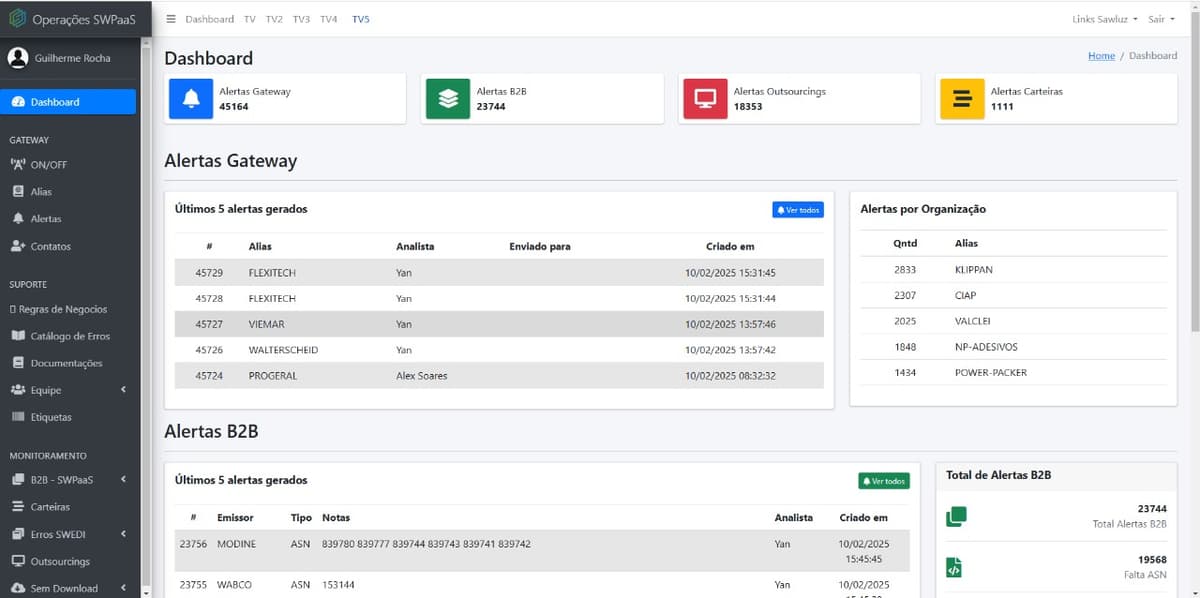Click the Alertas bell icon in sidebar

(x=18, y=219)
